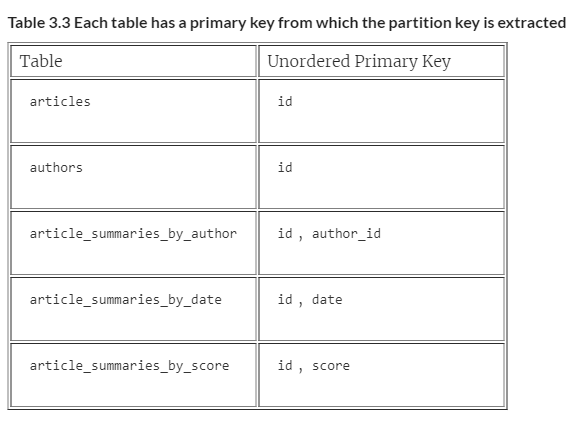Click the 'articles' table name cell
The height and width of the screenshot is (427, 586).
(x=133, y=111)
